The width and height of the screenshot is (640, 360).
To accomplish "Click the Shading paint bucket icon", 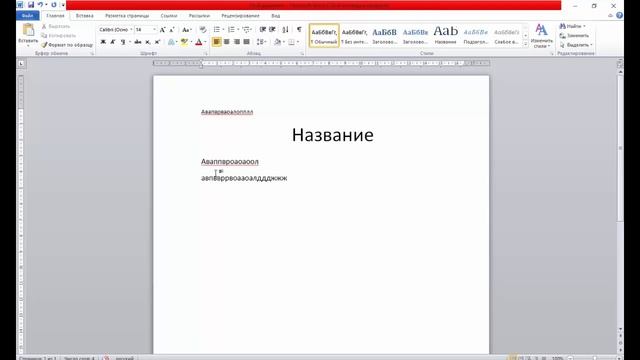I will (x=278, y=42).
